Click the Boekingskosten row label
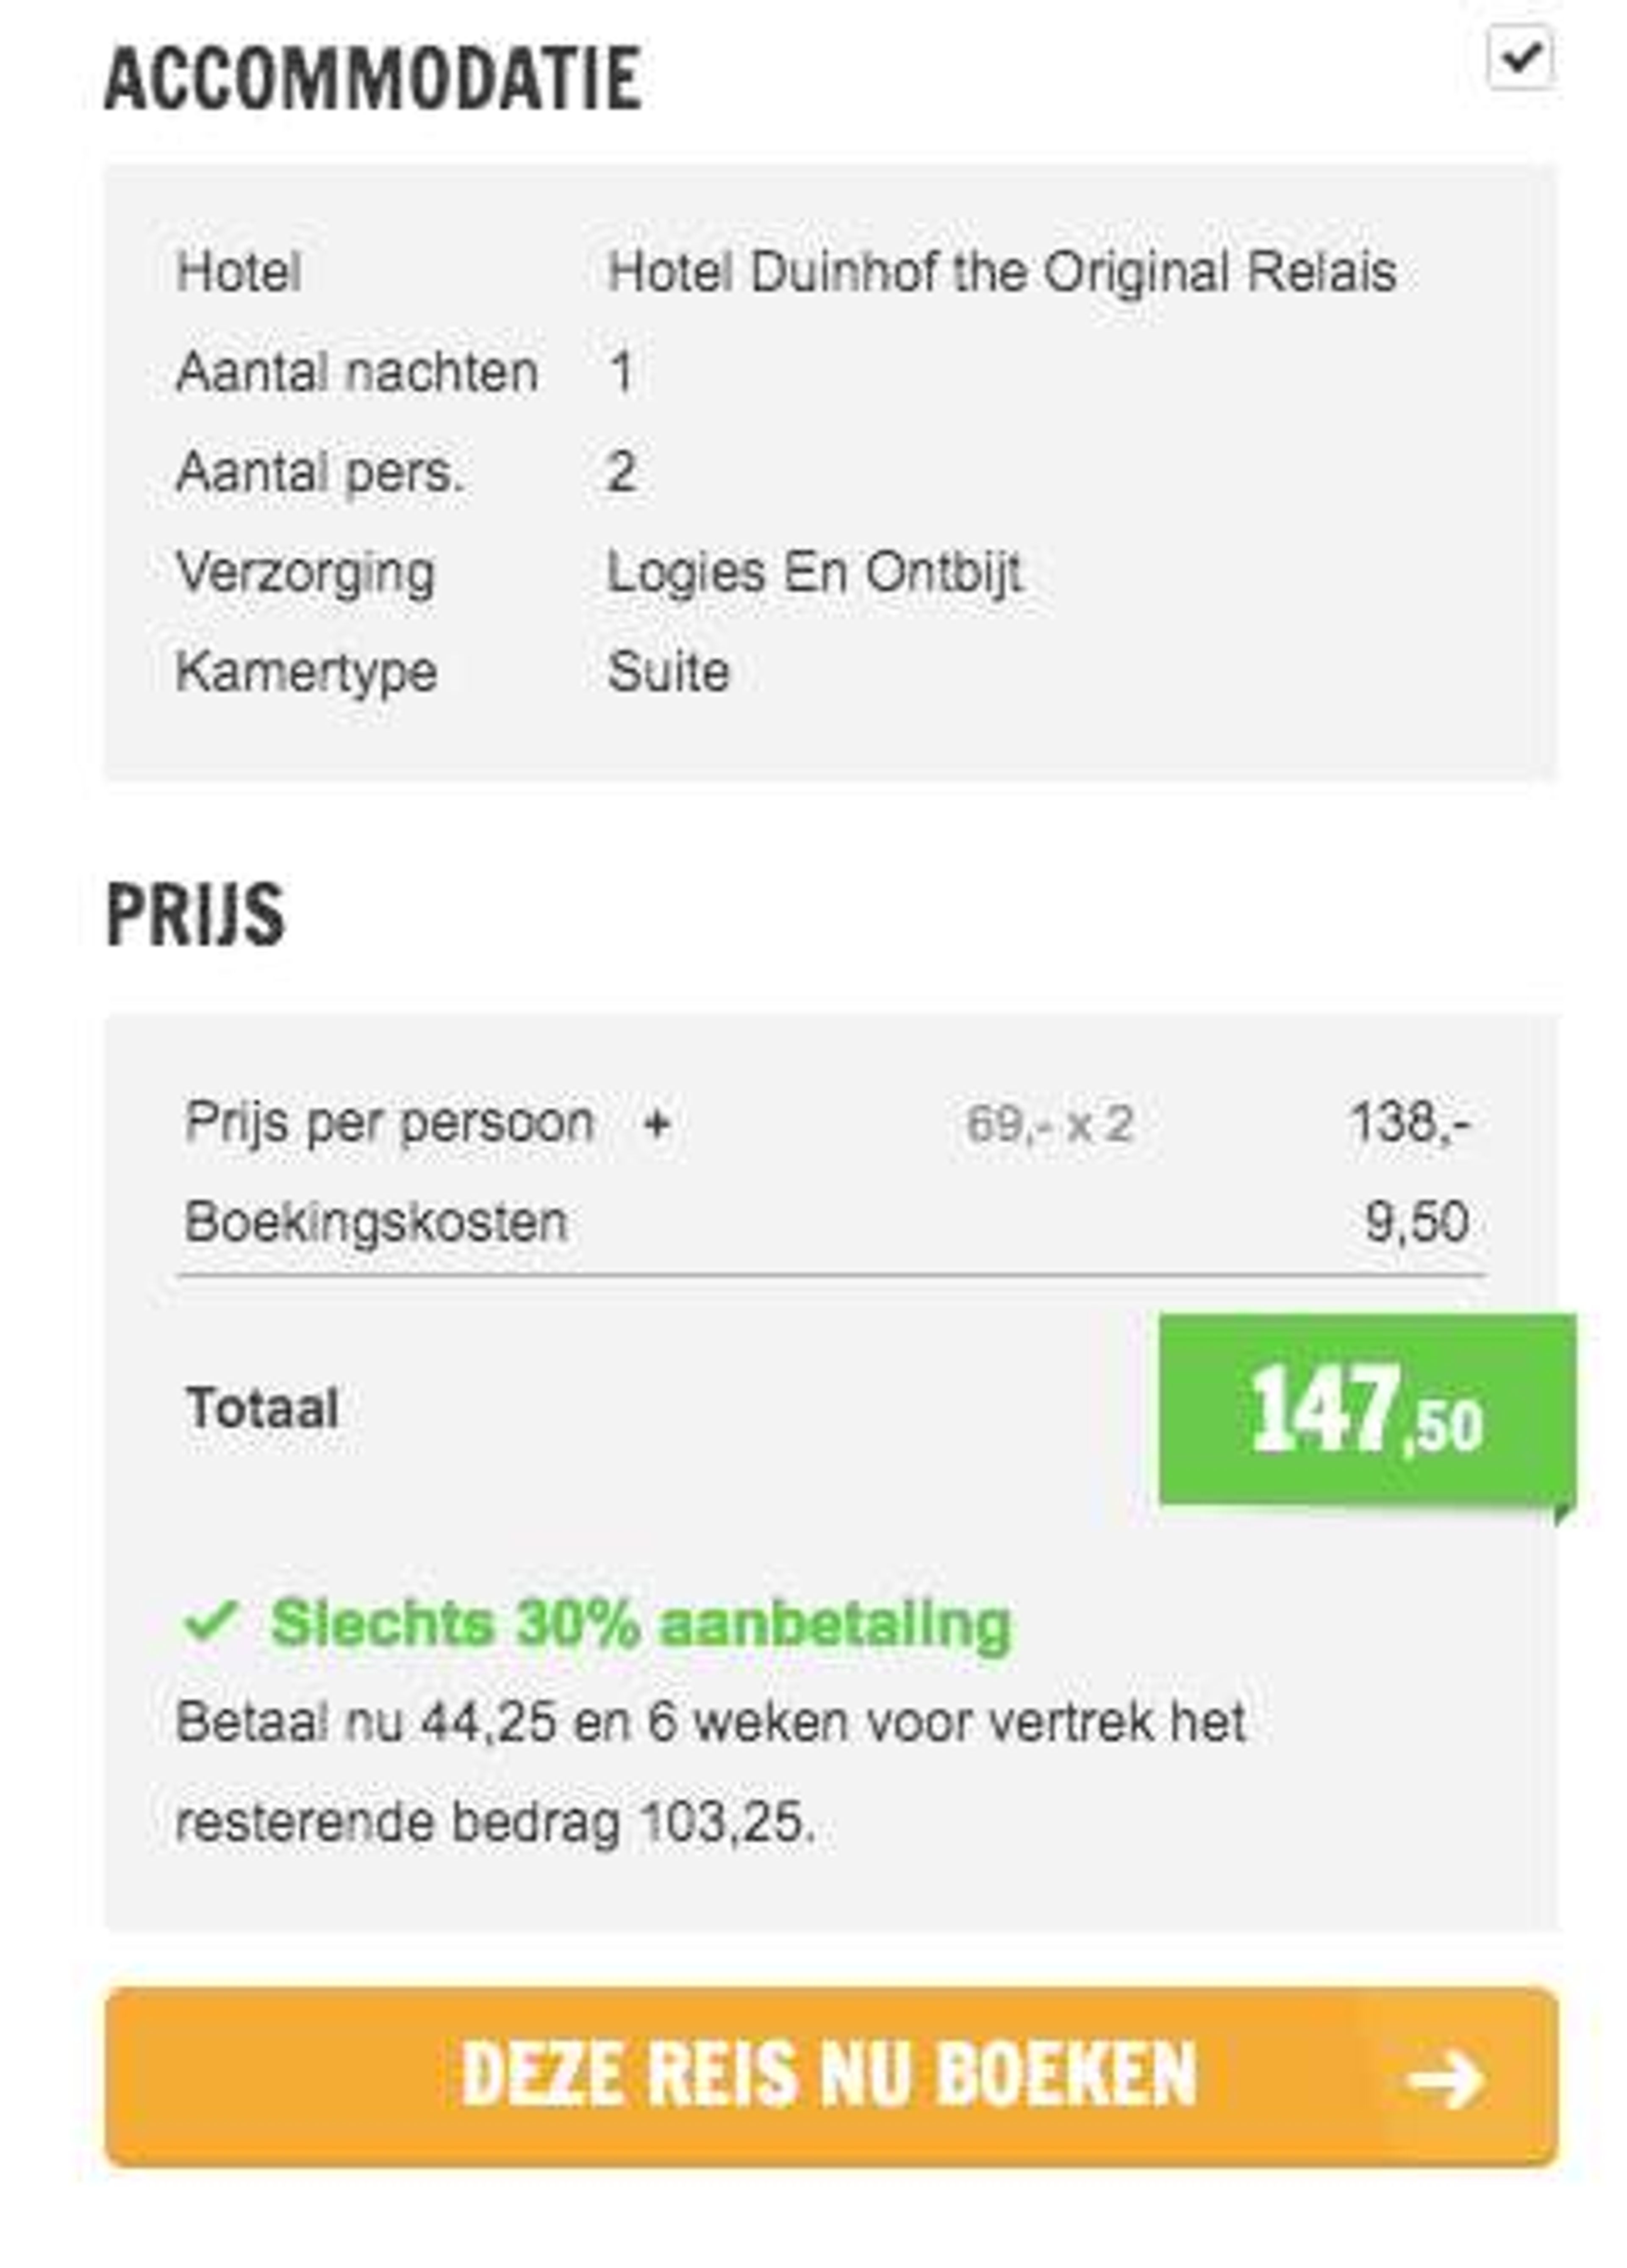1627x2268 pixels. 376,1222
